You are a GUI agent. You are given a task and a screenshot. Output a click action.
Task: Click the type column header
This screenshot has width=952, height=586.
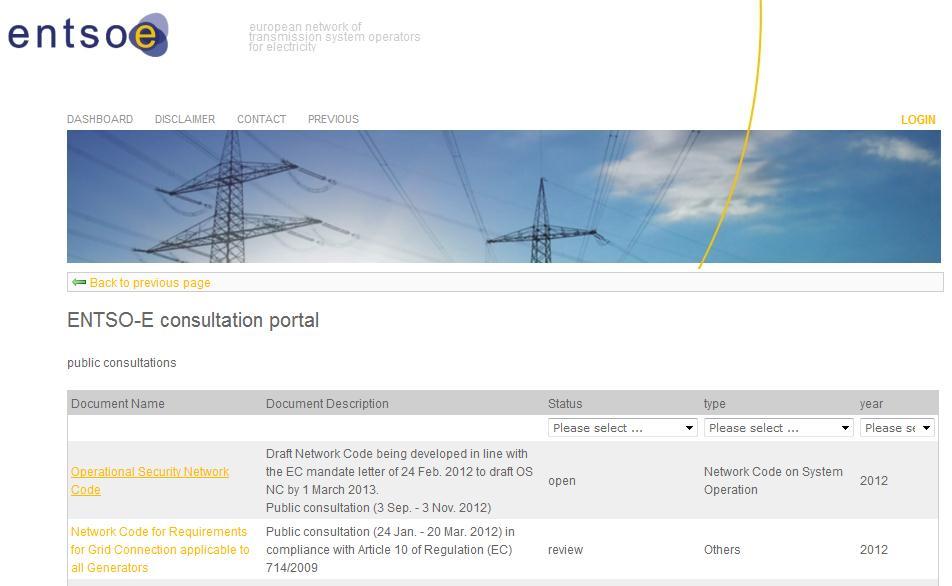click(x=715, y=404)
